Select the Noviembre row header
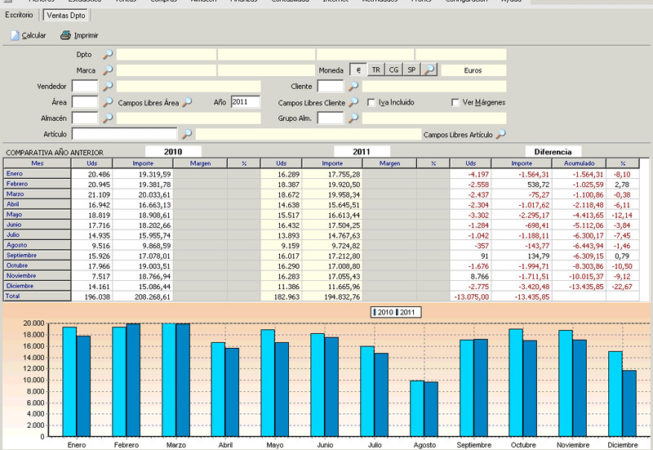The image size is (653, 450). (x=37, y=276)
